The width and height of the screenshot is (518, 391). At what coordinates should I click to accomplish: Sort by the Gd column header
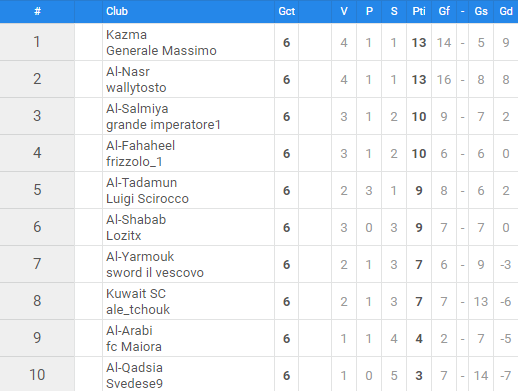506,11
